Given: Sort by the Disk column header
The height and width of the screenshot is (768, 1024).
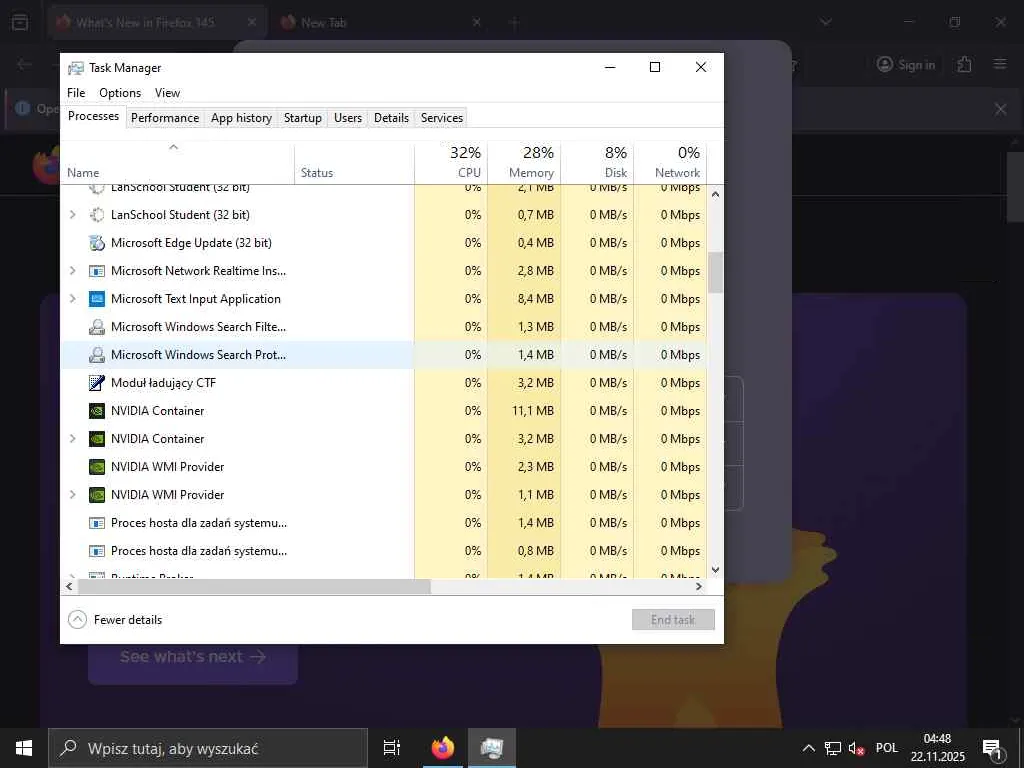Looking at the screenshot, I should (x=598, y=163).
